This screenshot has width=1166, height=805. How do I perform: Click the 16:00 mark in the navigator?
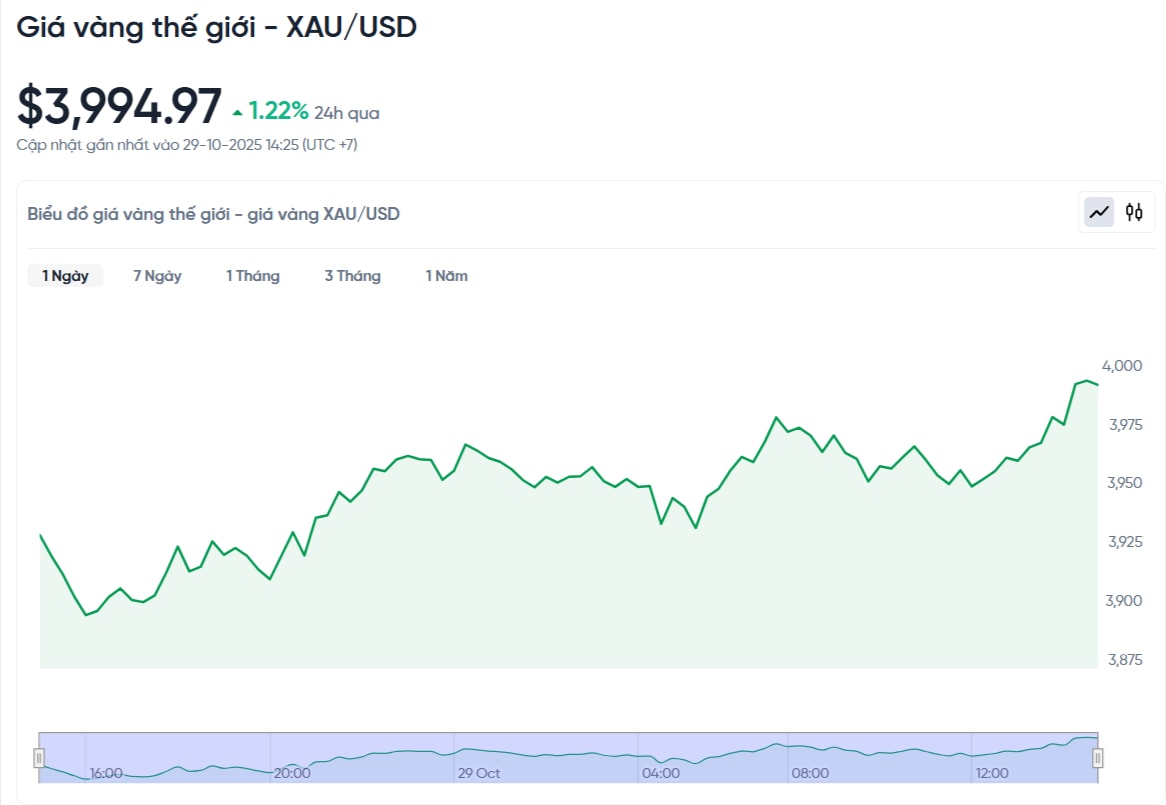tap(106, 773)
